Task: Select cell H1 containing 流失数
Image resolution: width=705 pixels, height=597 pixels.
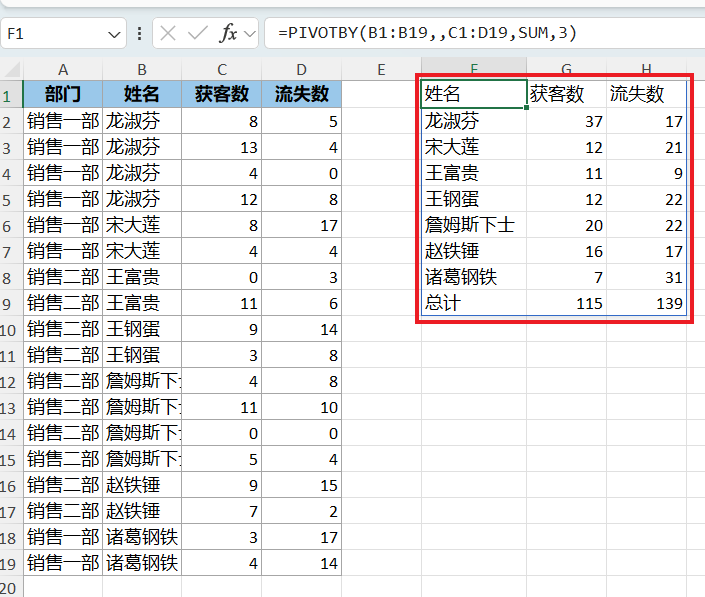Action: click(646, 94)
